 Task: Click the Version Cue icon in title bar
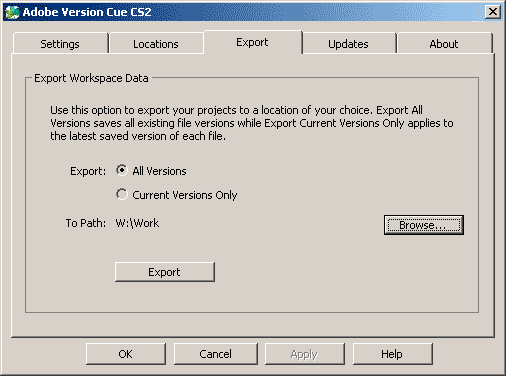point(12,12)
